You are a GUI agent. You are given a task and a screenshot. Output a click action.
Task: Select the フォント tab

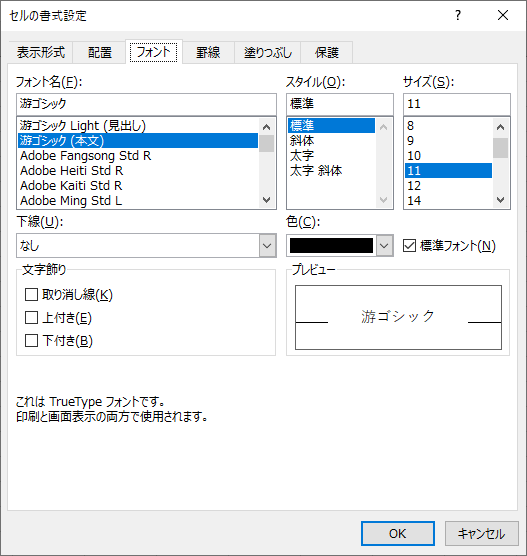(154, 52)
